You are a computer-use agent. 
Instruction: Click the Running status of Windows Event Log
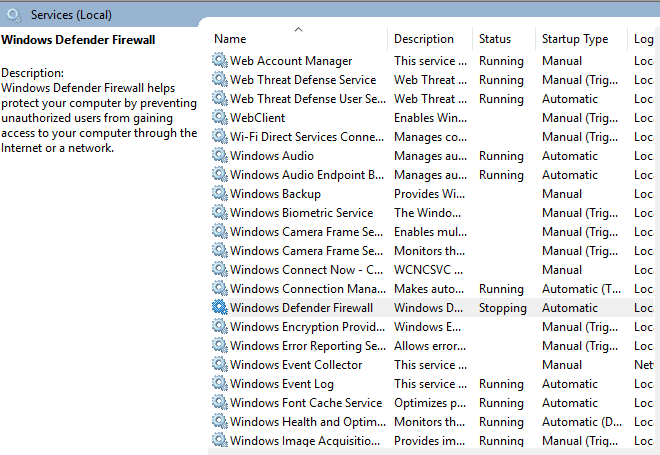[501, 384]
